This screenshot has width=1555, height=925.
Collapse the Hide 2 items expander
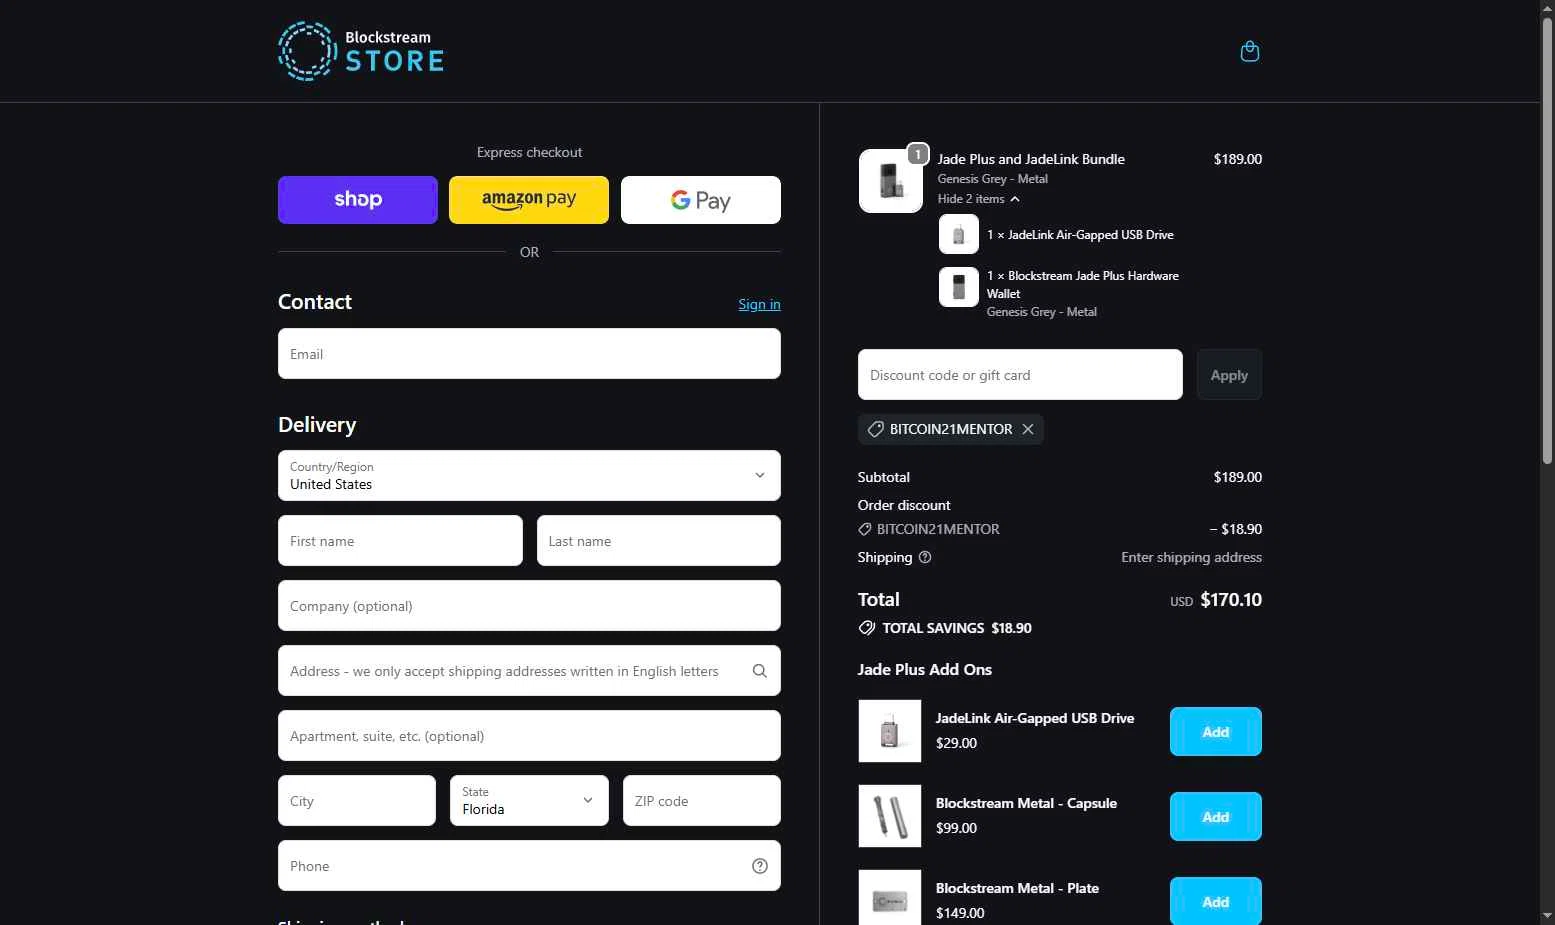pyautogui.click(x=978, y=199)
